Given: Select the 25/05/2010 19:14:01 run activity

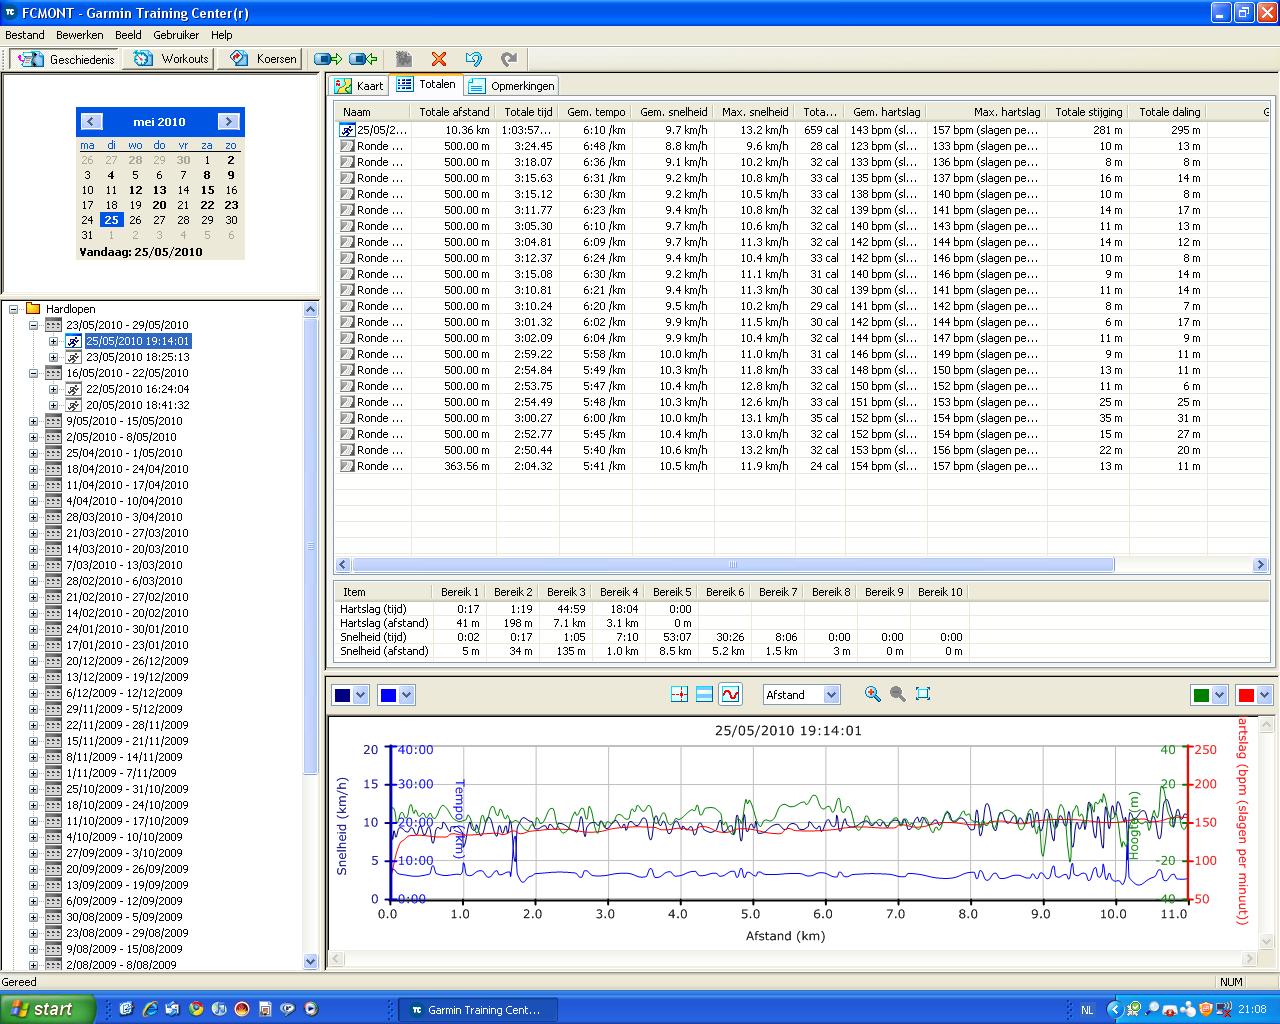Looking at the screenshot, I should (x=137, y=341).
